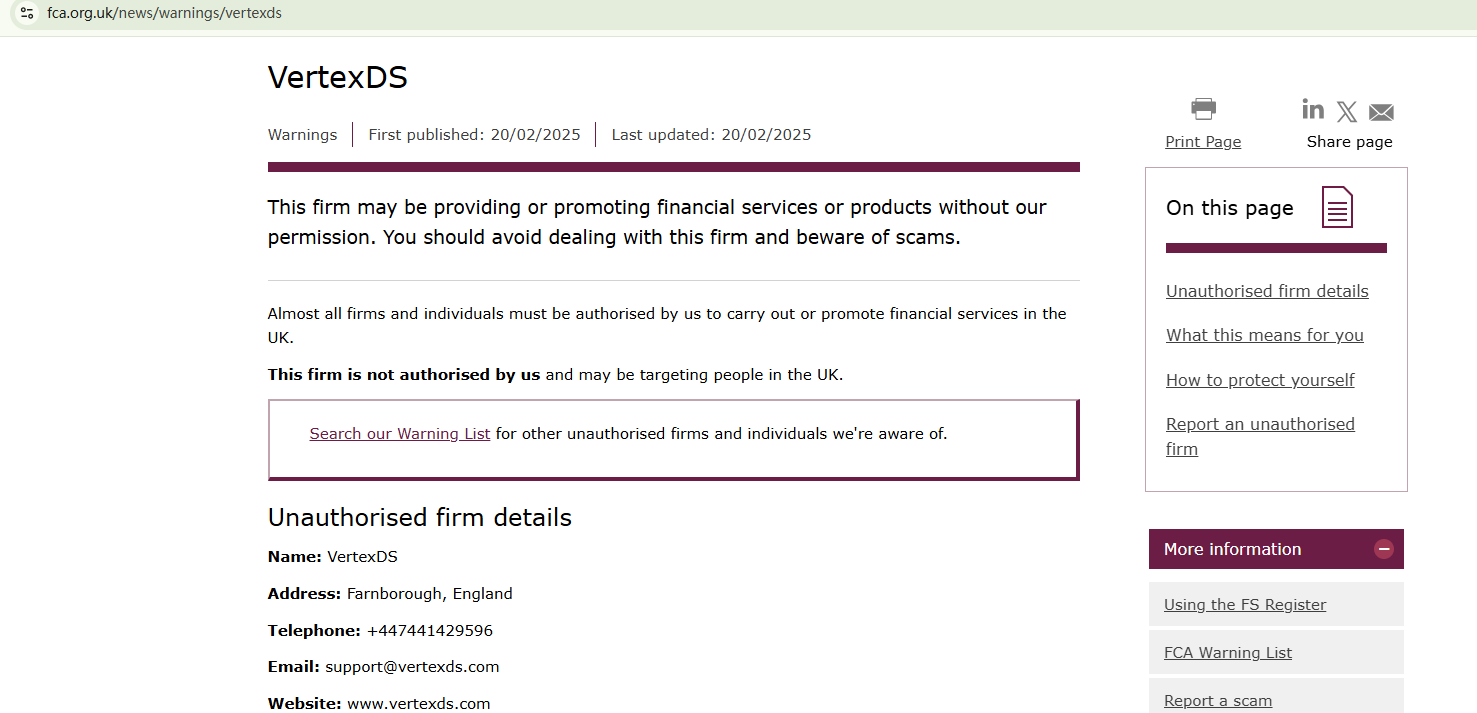Open the Print Page link
The width and height of the screenshot is (1477, 713).
[x=1203, y=142]
